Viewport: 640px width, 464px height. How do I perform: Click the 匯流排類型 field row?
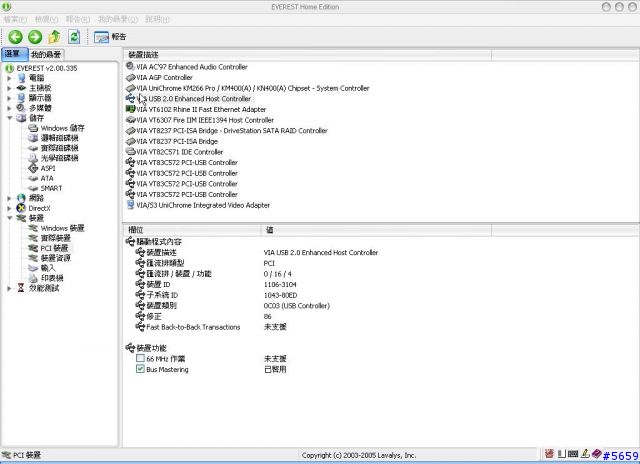[x=165, y=263]
